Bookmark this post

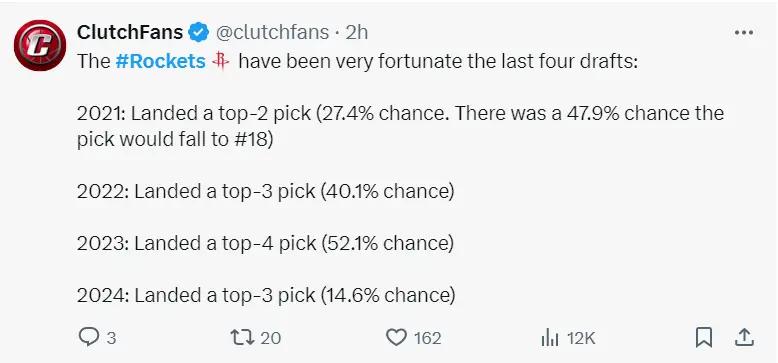[x=704, y=338]
